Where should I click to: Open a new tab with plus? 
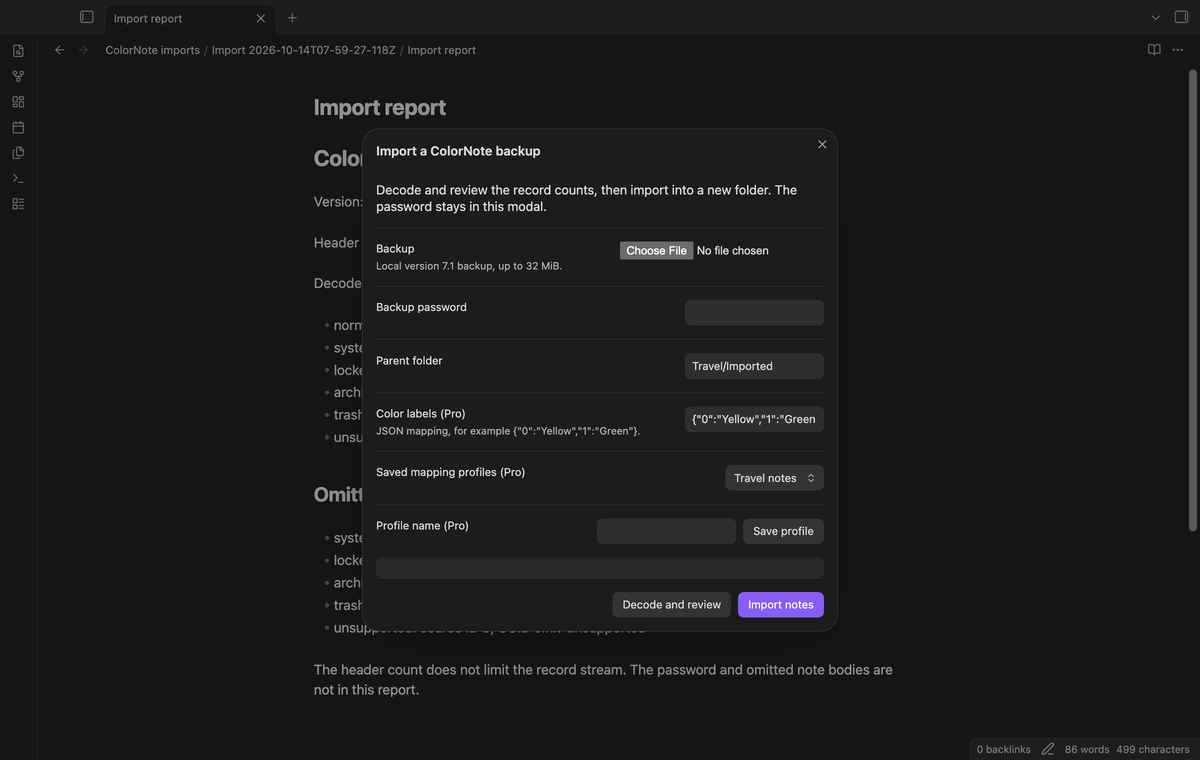(292, 18)
